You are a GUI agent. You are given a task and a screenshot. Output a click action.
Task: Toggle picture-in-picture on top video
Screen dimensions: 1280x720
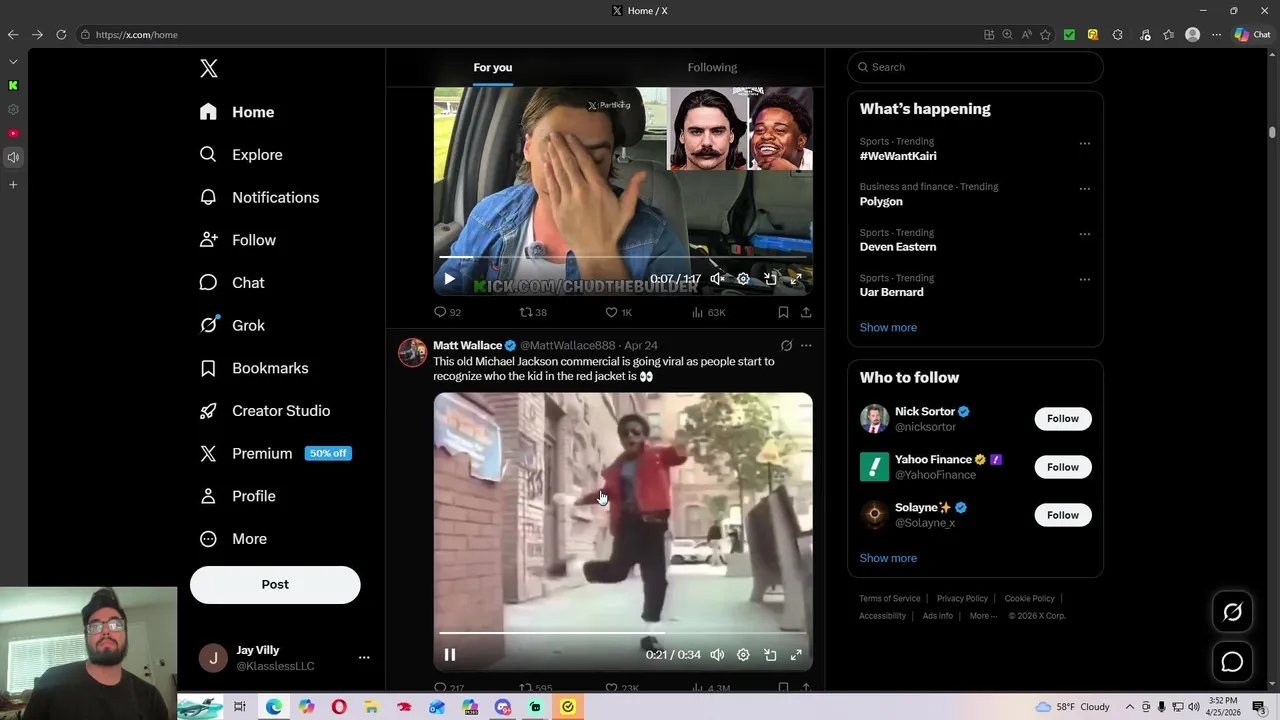770,279
